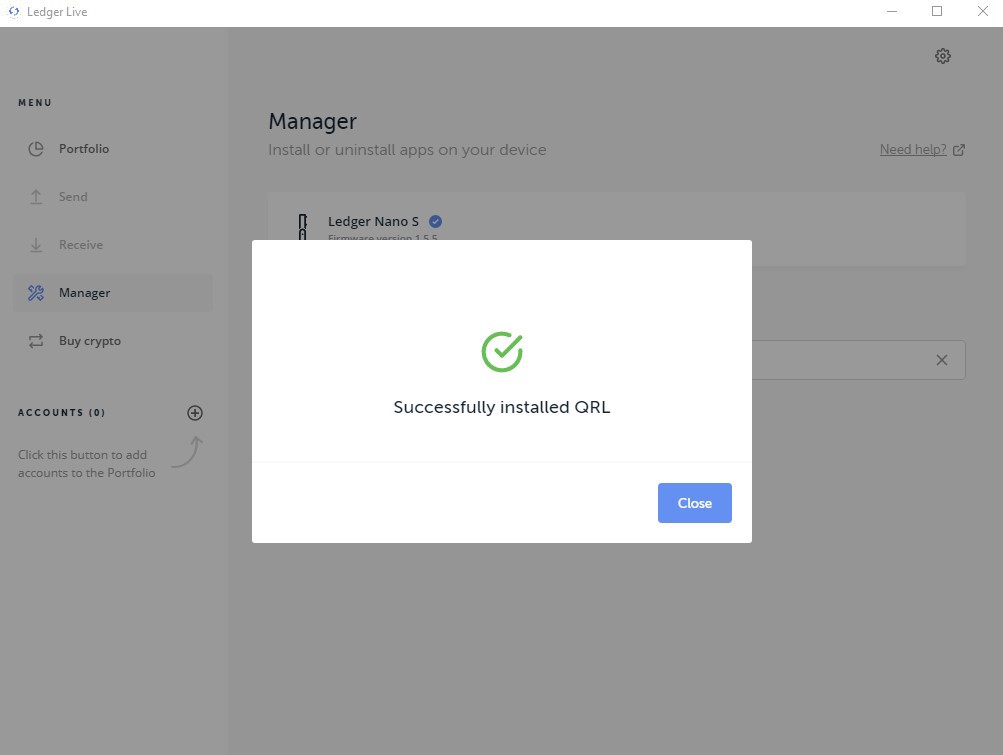
Task: Select Portfolio in the sidebar menu
Action: click(84, 149)
